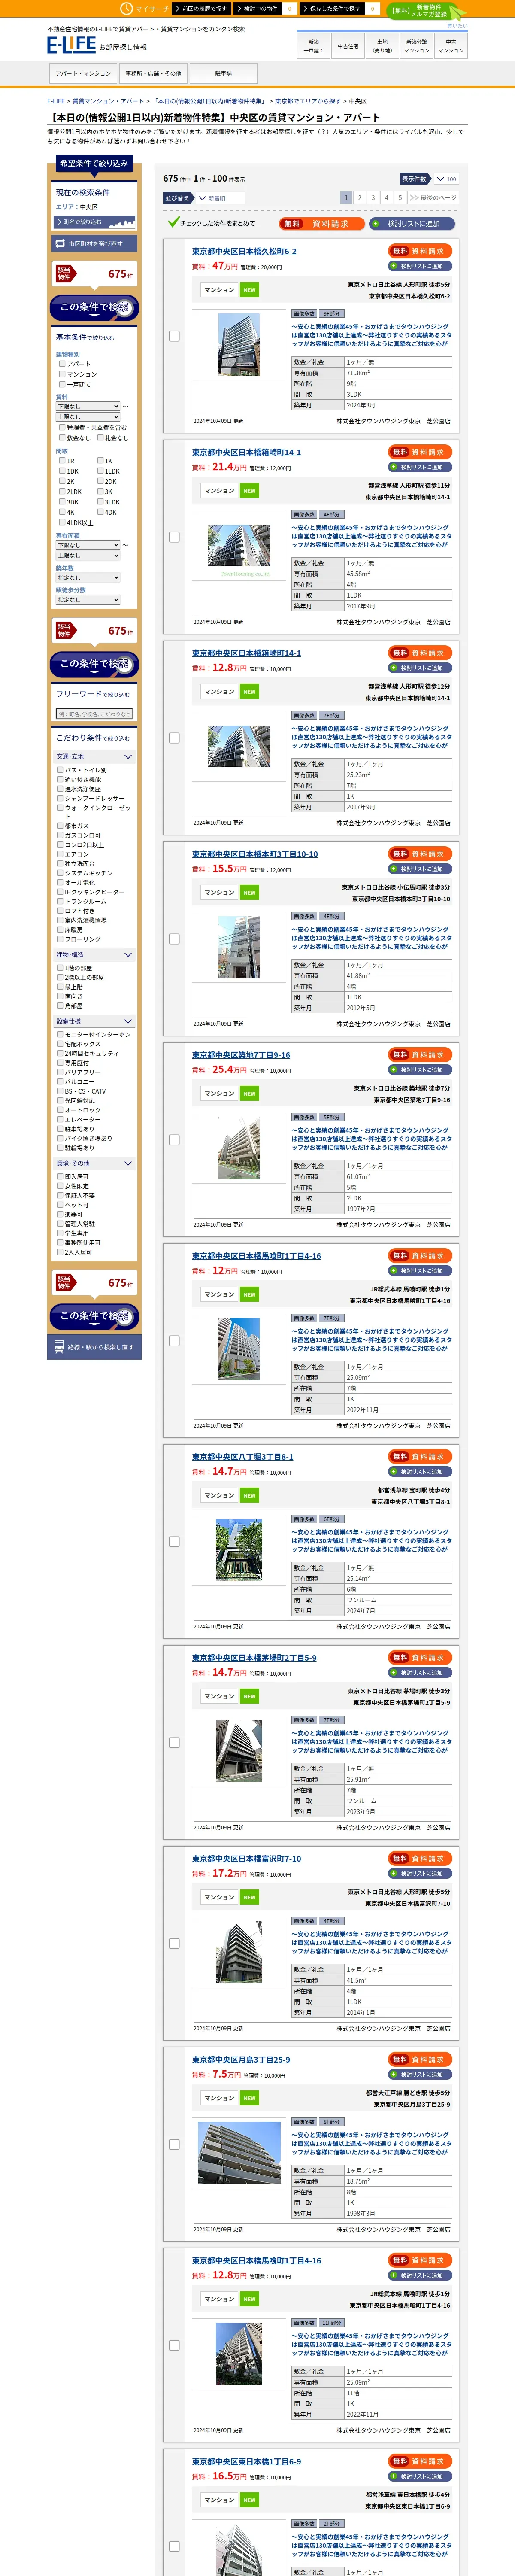The height and width of the screenshot is (2576, 515).
Task: Open 東京都中央区月島3丁目25-9 listing link
Action: [241, 2060]
